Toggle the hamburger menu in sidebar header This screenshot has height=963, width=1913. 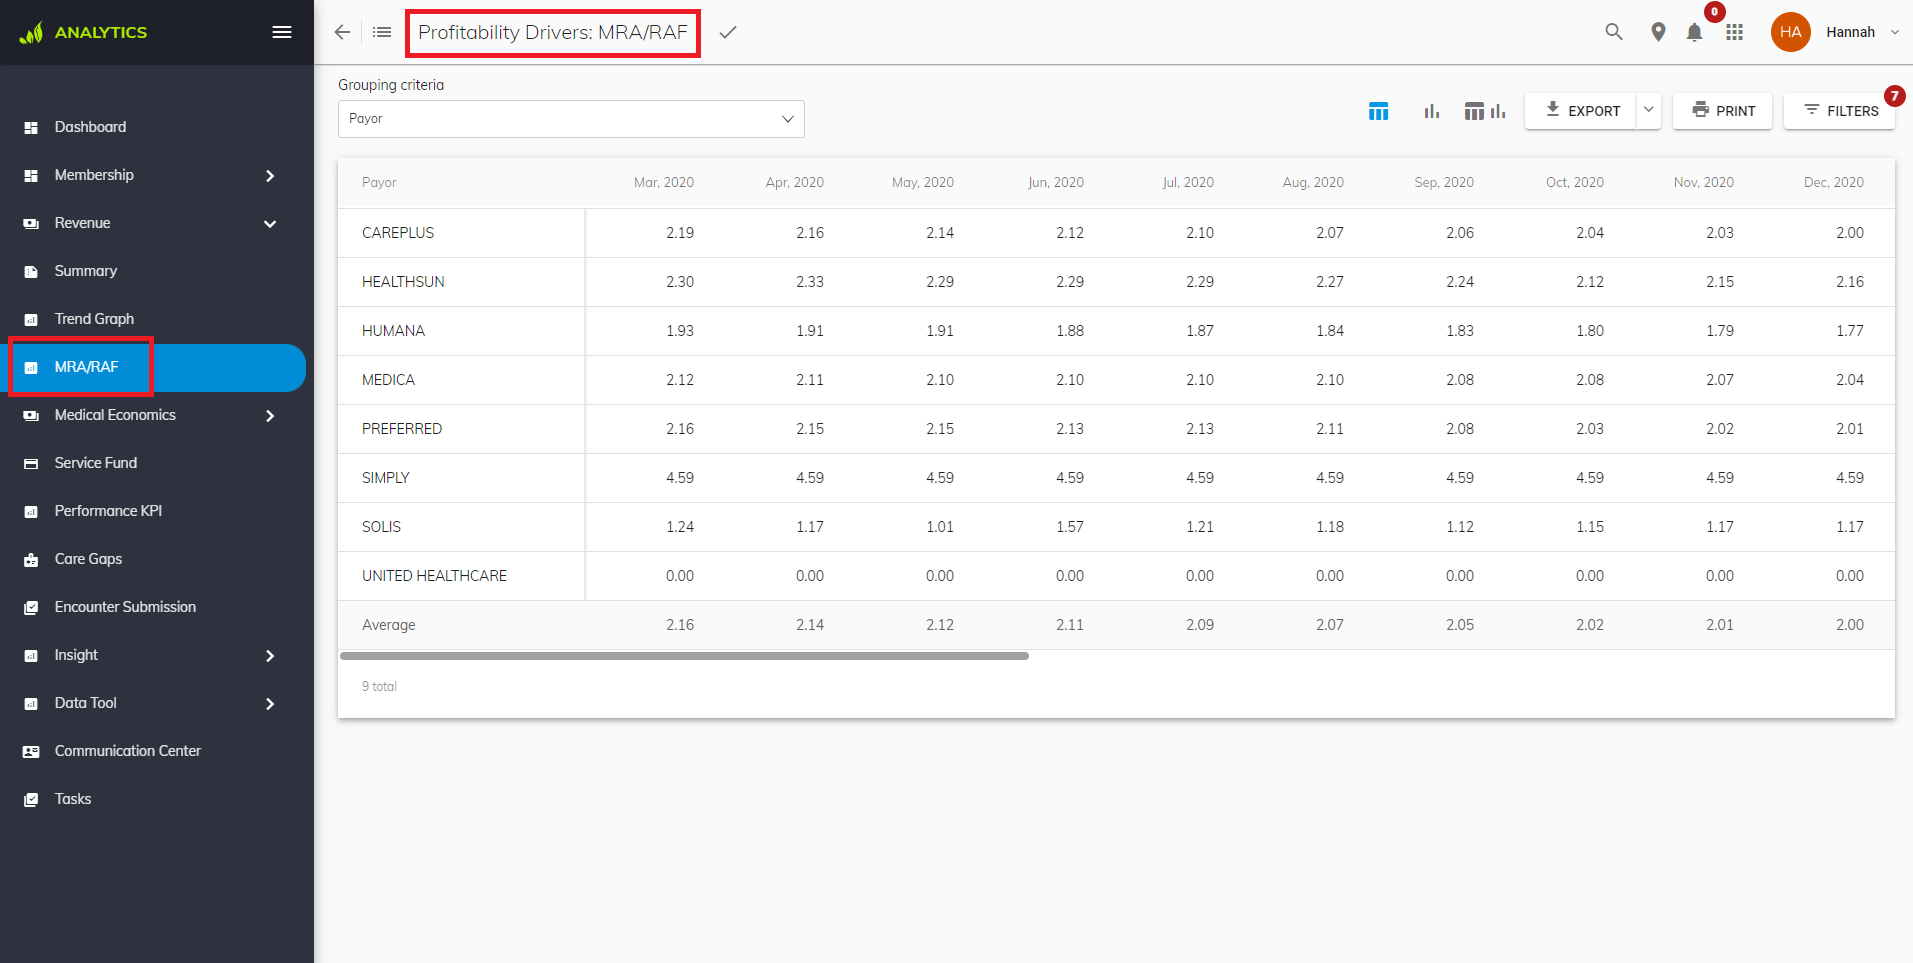(282, 32)
